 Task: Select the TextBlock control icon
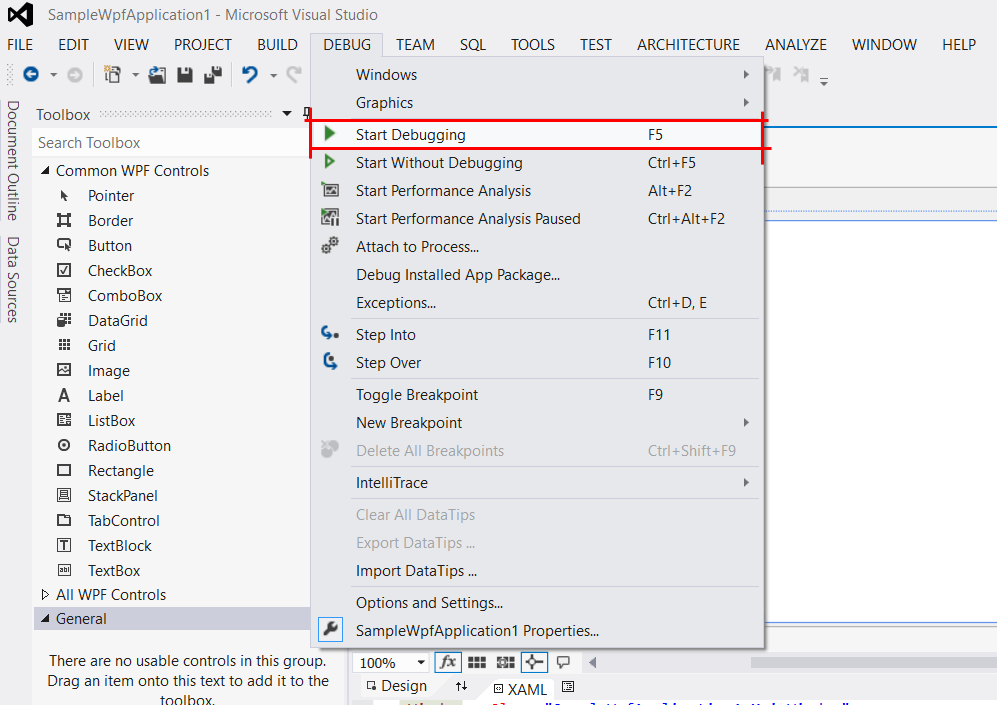click(64, 545)
